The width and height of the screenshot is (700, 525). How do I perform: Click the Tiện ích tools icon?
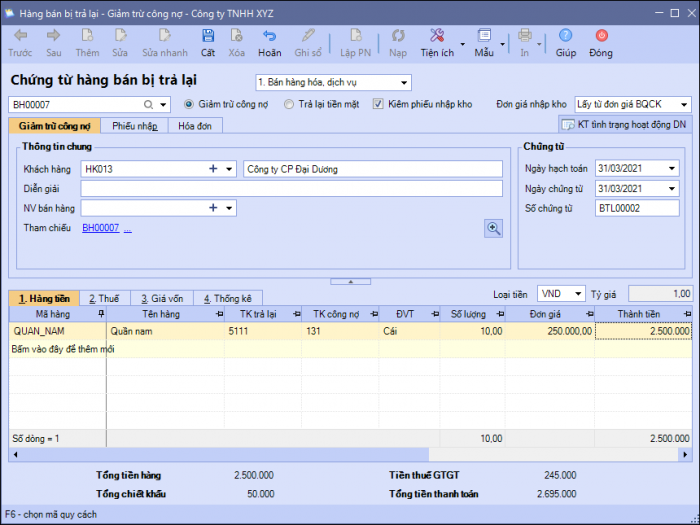pos(436,36)
